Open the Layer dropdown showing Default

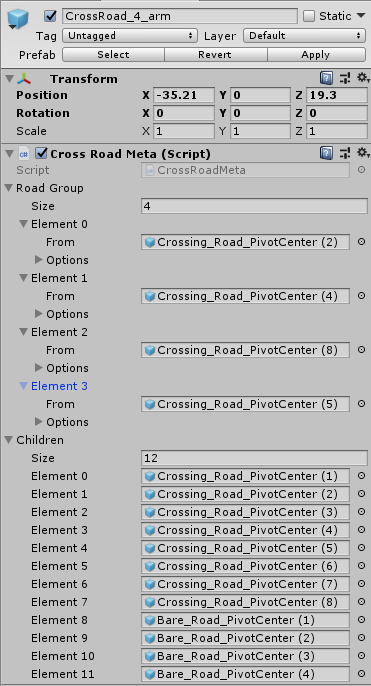pos(304,36)
